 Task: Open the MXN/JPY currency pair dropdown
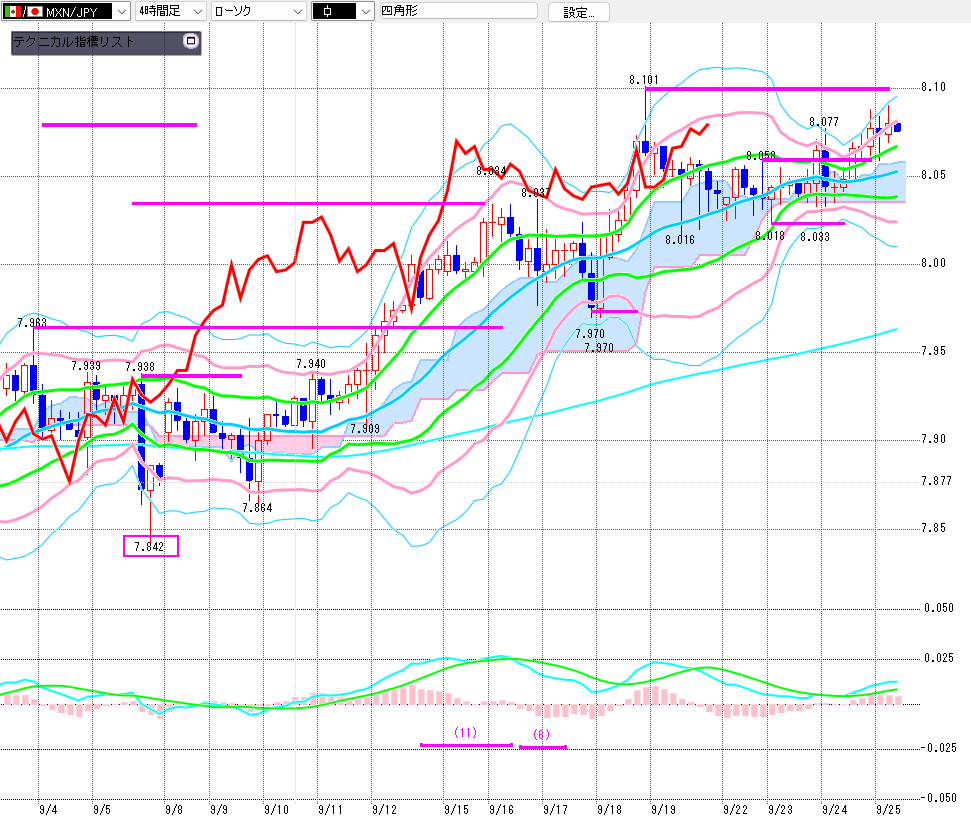click(121, 12)
